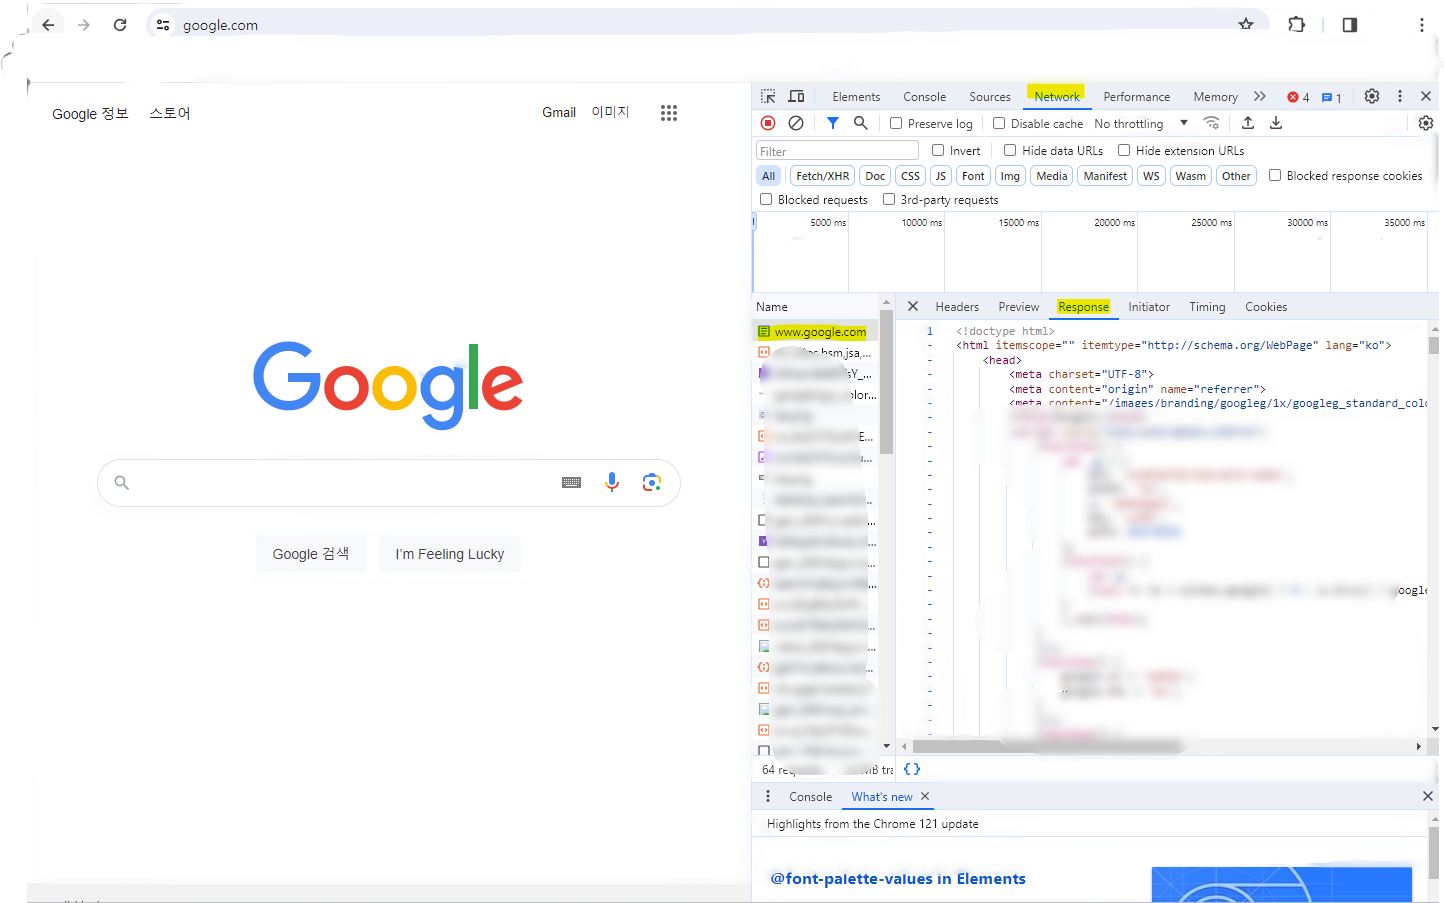Open the Gmail link
Screen dimensions: 1445x903
559,112
